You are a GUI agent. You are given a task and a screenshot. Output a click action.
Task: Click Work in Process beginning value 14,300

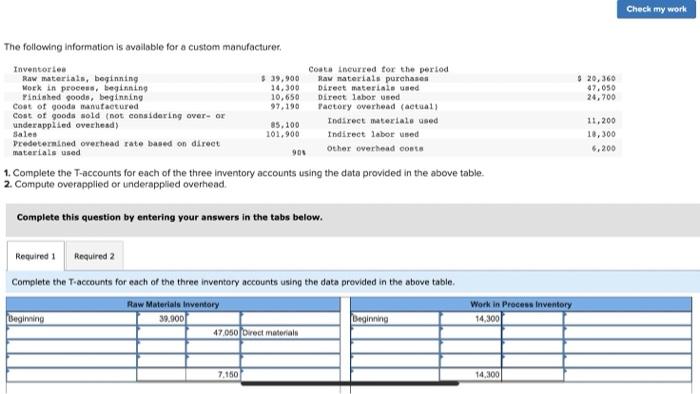point(471,319)
